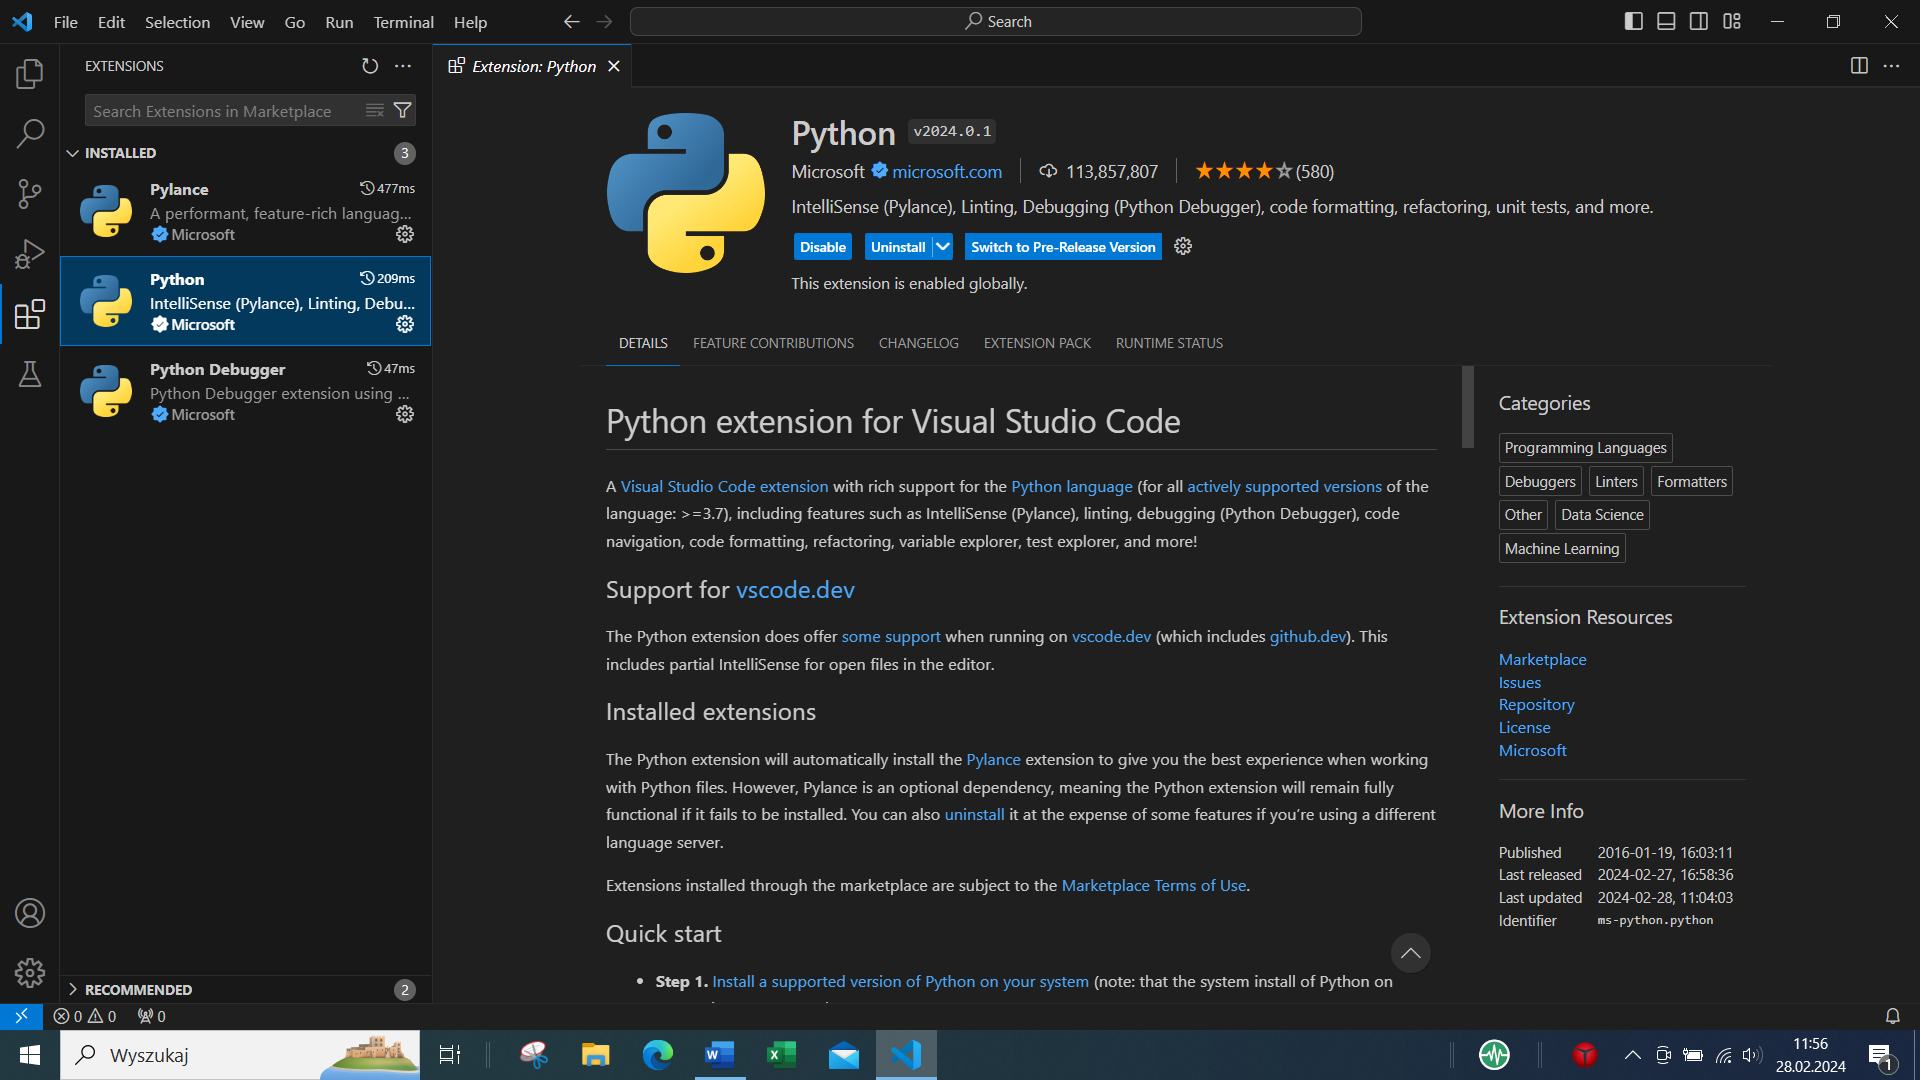Screen dimensions: 1920x1080
Task: Open the filter extensions funnel
Action: 403,111
